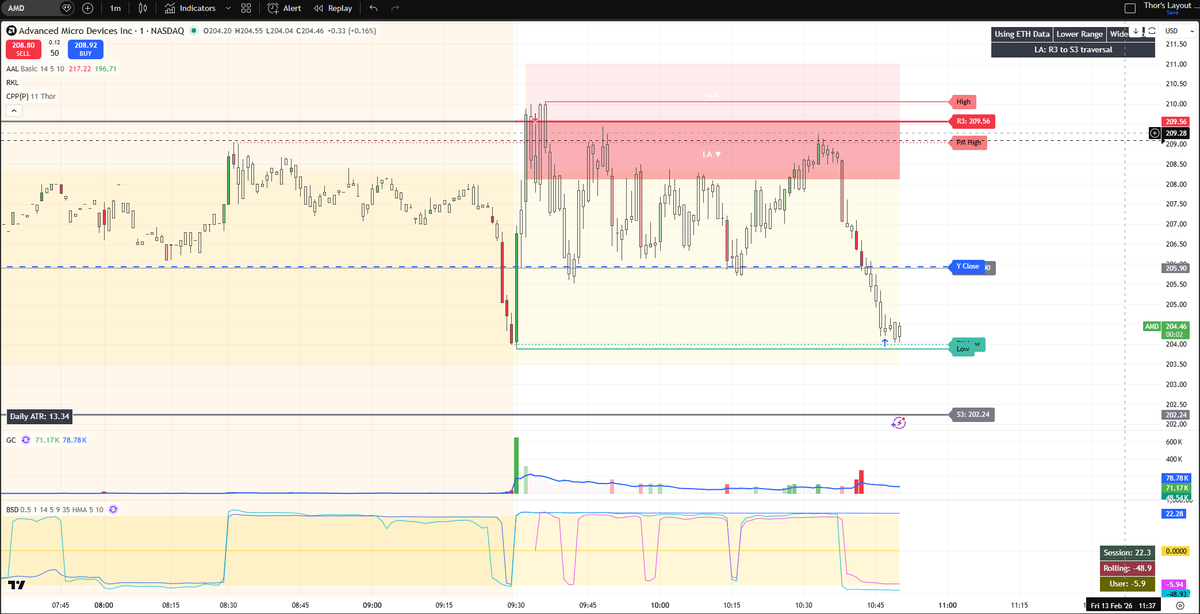Click the blue up-arrow marker near Low
This screenshot has width=1200, height=614.
pyautogui.click(x=885, y=343)
